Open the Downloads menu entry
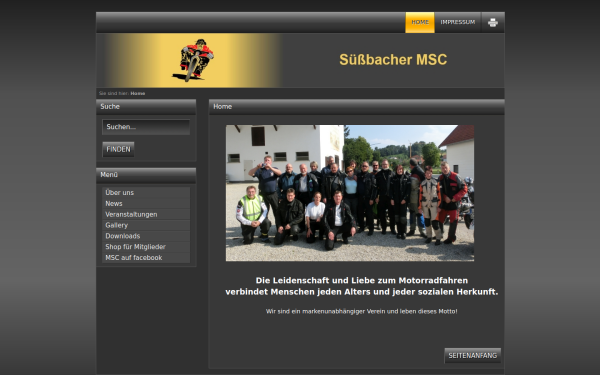This screenshot has width=600, height=375. (146, 236)
